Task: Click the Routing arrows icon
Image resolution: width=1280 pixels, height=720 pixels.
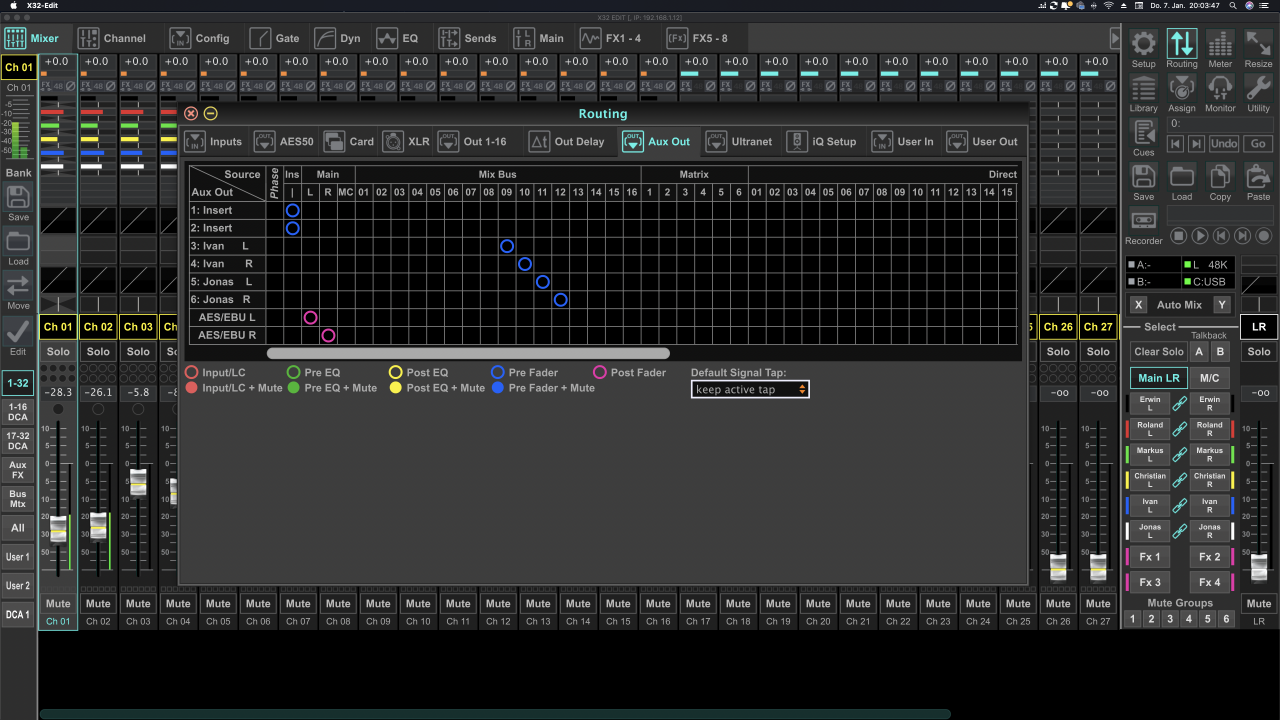Action: coord(1181,43)
